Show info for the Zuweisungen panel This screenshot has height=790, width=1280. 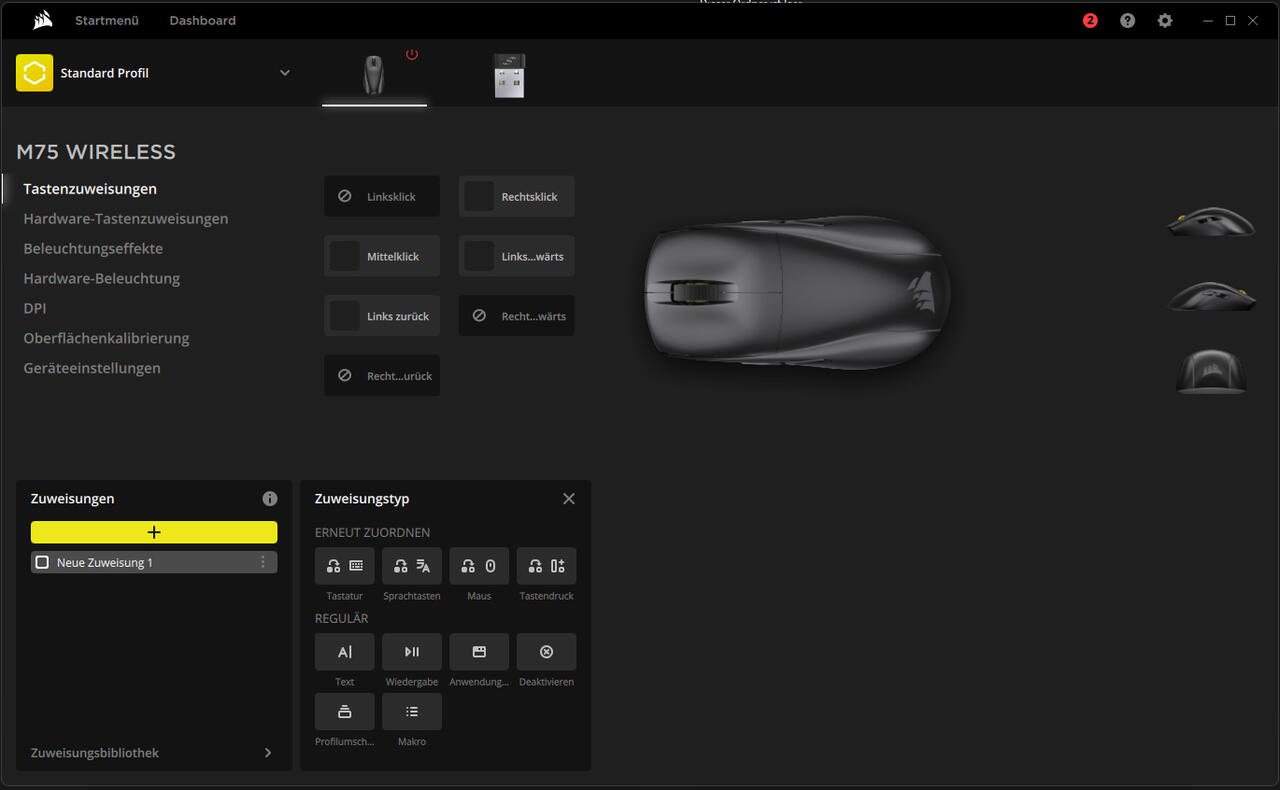coord(270,498)
